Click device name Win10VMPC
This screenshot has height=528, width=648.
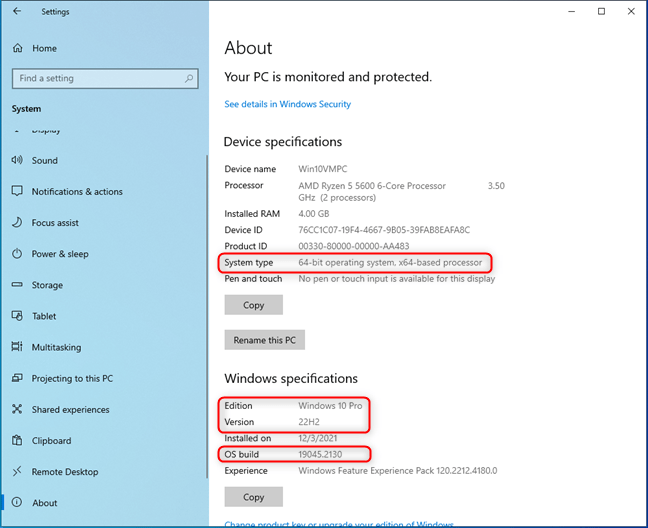(x=323, y=169)
